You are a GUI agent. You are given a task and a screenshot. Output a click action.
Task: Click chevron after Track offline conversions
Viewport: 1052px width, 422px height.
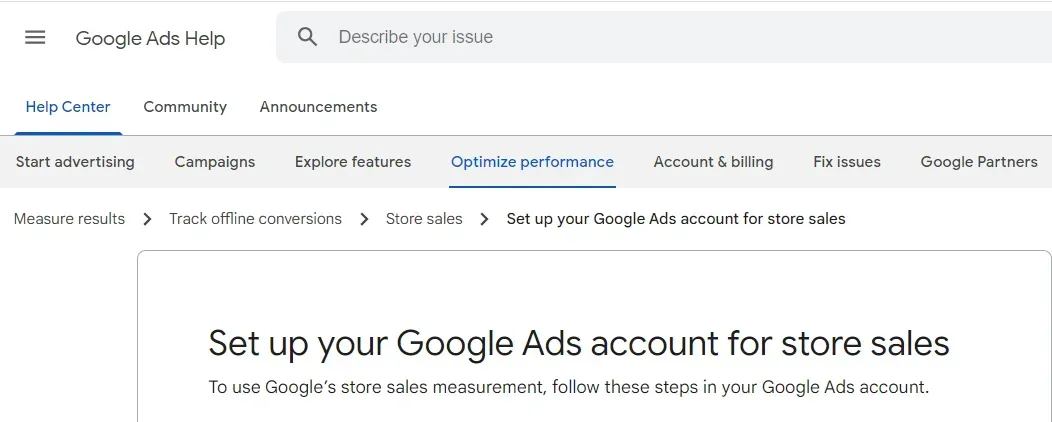tap(364, 219)
